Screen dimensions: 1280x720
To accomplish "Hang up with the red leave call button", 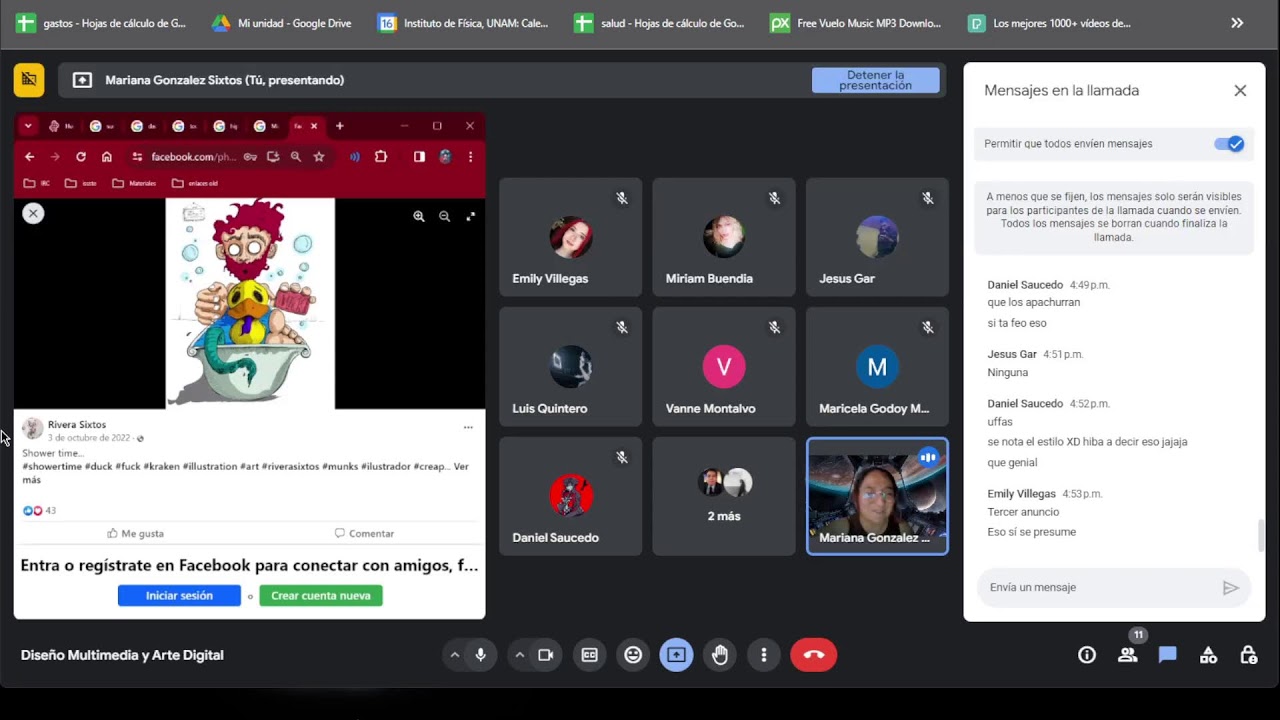I will [x=813, y=655].
